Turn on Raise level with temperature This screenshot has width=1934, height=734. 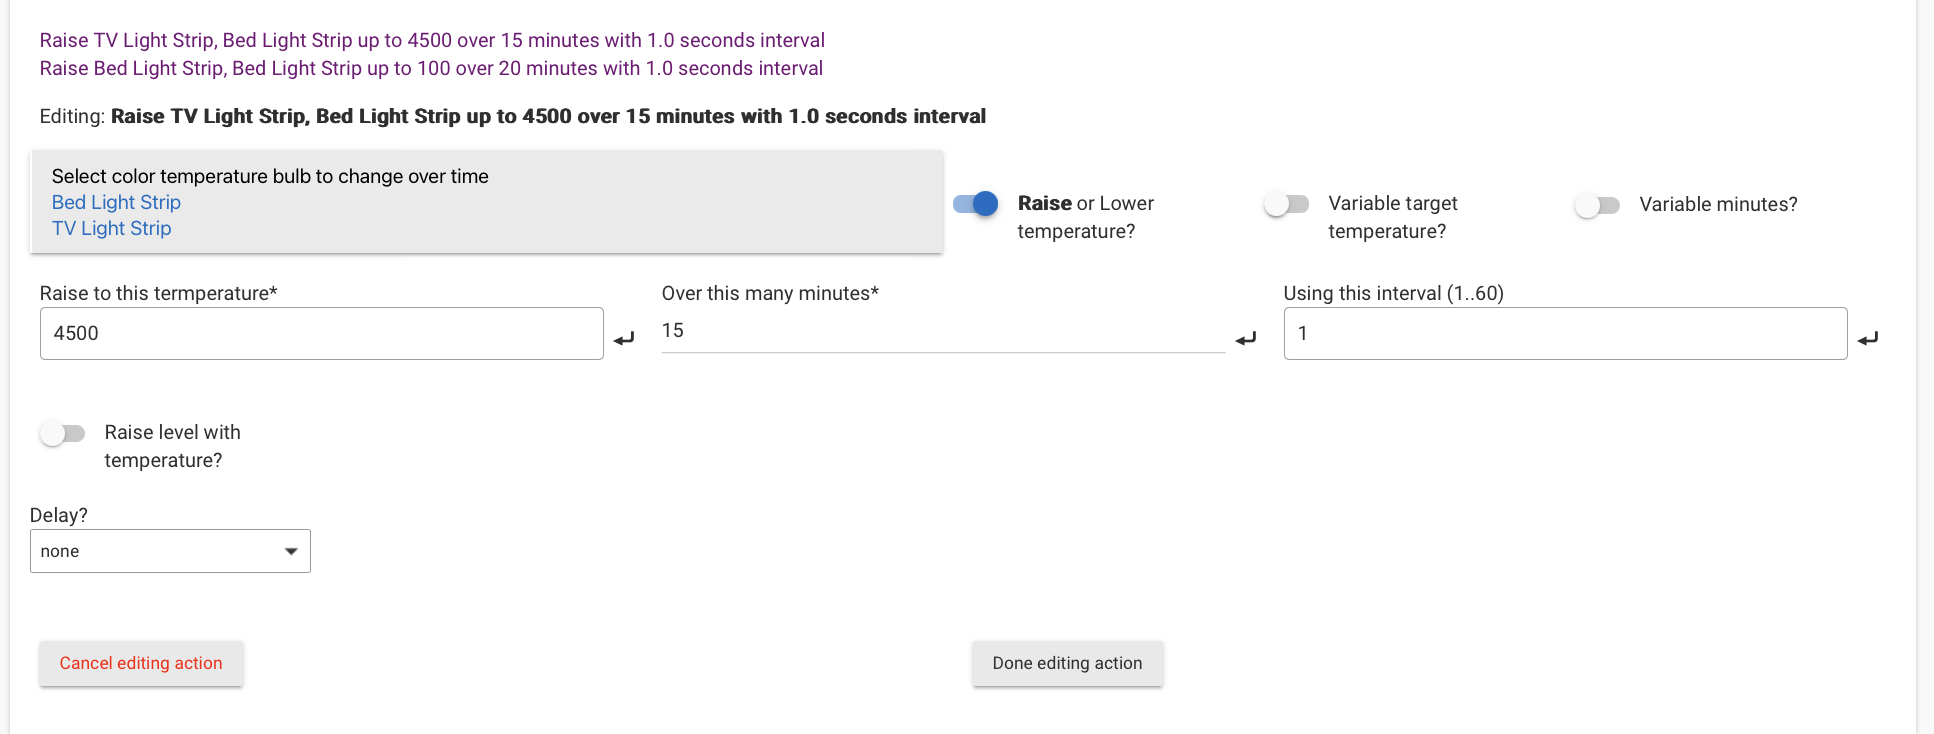(63, 433)
